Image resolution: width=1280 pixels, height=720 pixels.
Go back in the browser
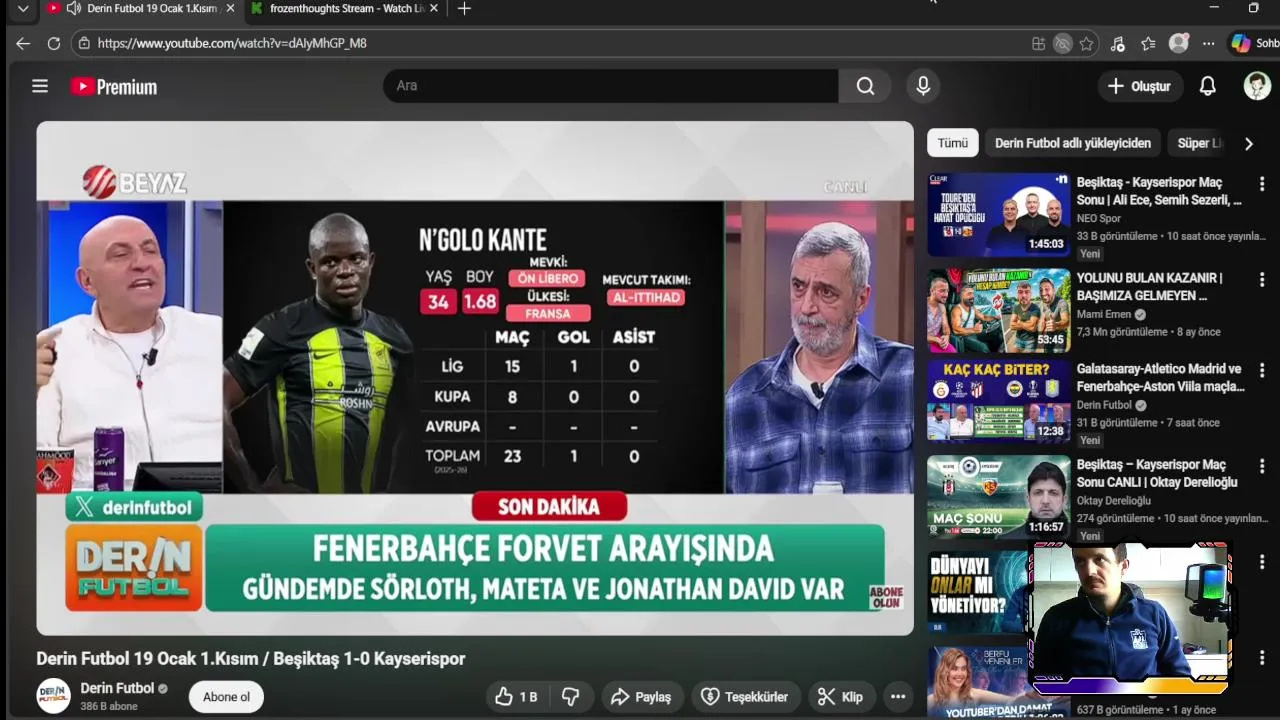coord(23,43)
